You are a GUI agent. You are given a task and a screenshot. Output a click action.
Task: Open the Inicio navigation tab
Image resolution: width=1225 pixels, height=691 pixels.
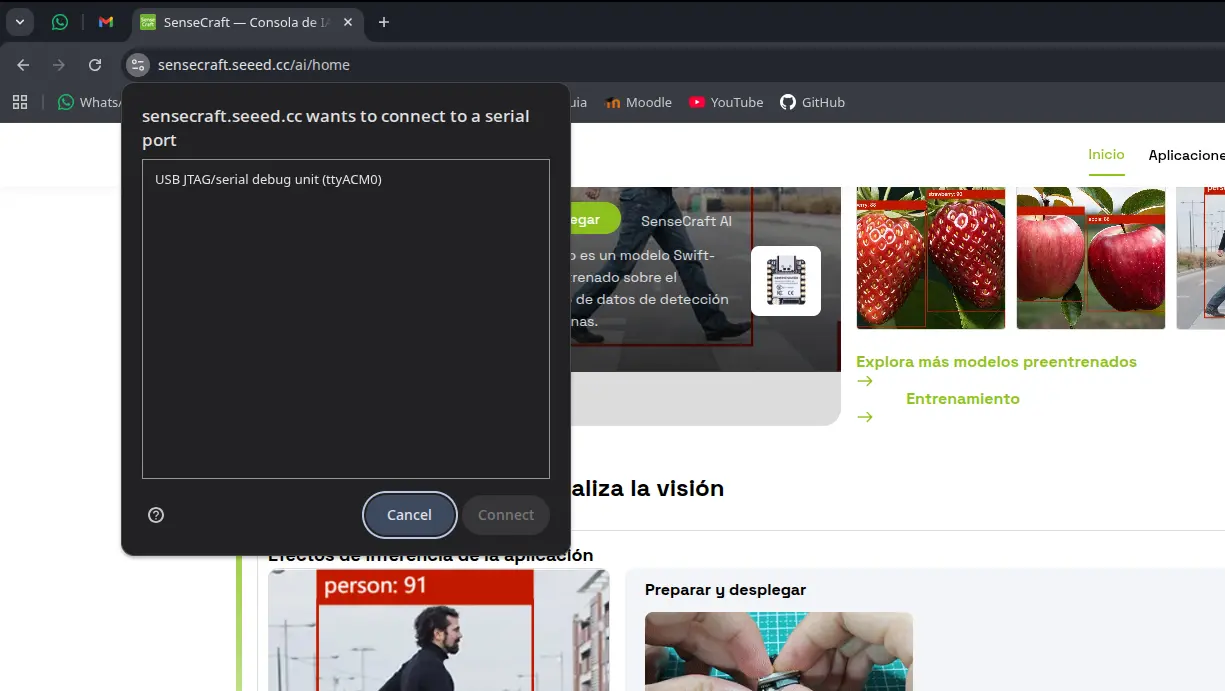pyautogui.click(x=1106, y=155)
